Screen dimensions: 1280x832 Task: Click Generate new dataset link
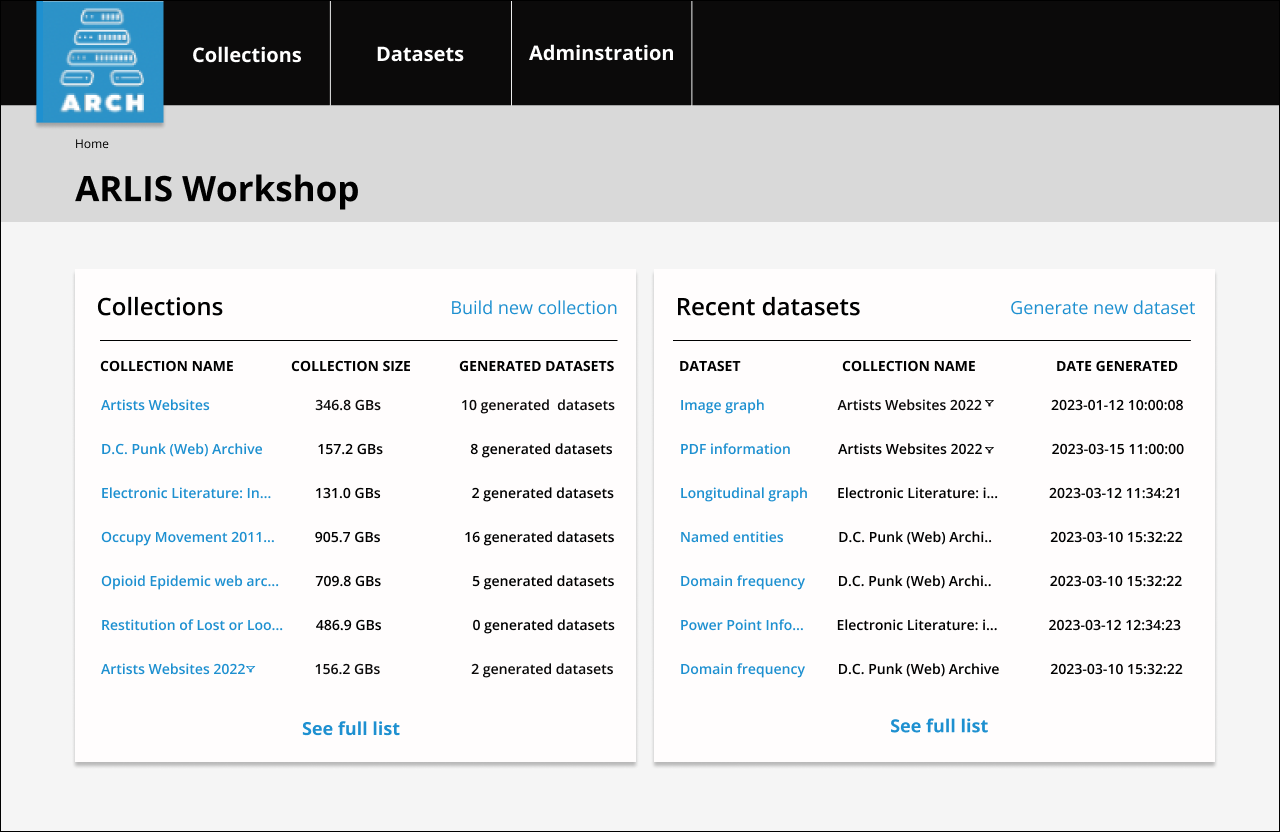click(x=1103, y=308)
